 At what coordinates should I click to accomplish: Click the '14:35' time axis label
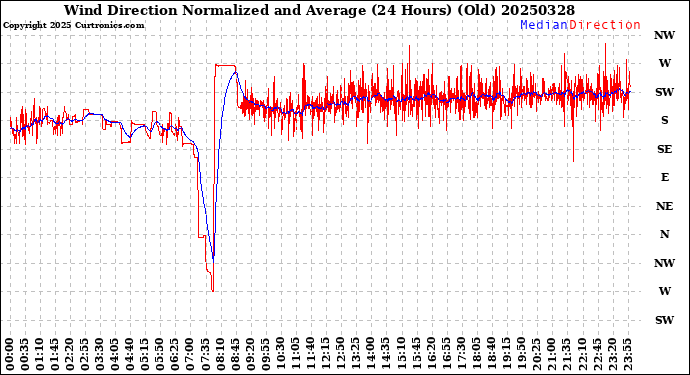pos(385,354)
